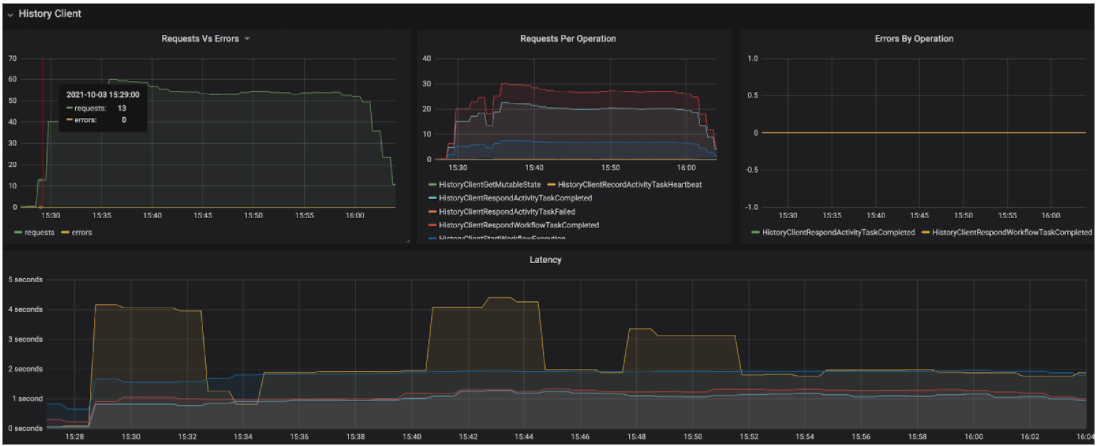Click the yellow color swatch for errors
1100x446 pixels.
tap(65, 232)
